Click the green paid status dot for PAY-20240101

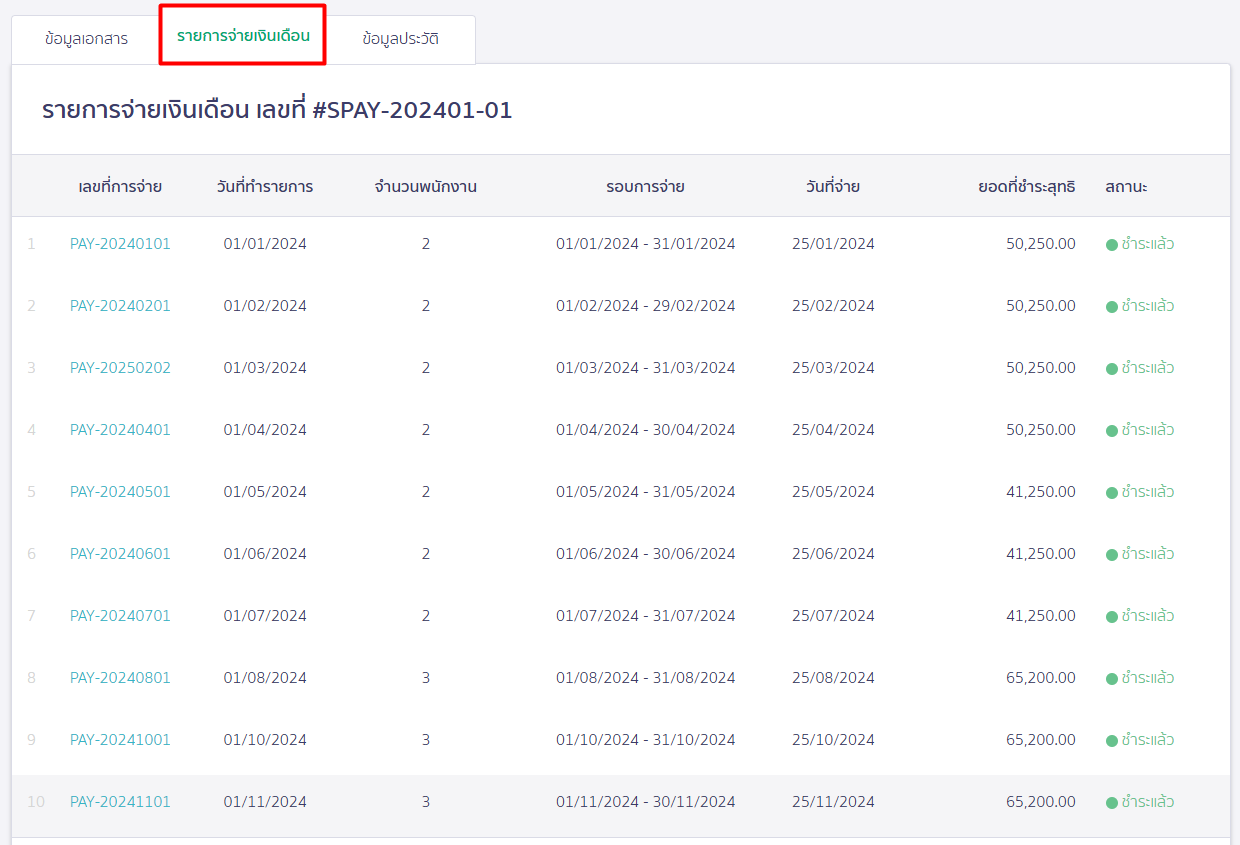pyautogui.click(x=1111, y=243)
